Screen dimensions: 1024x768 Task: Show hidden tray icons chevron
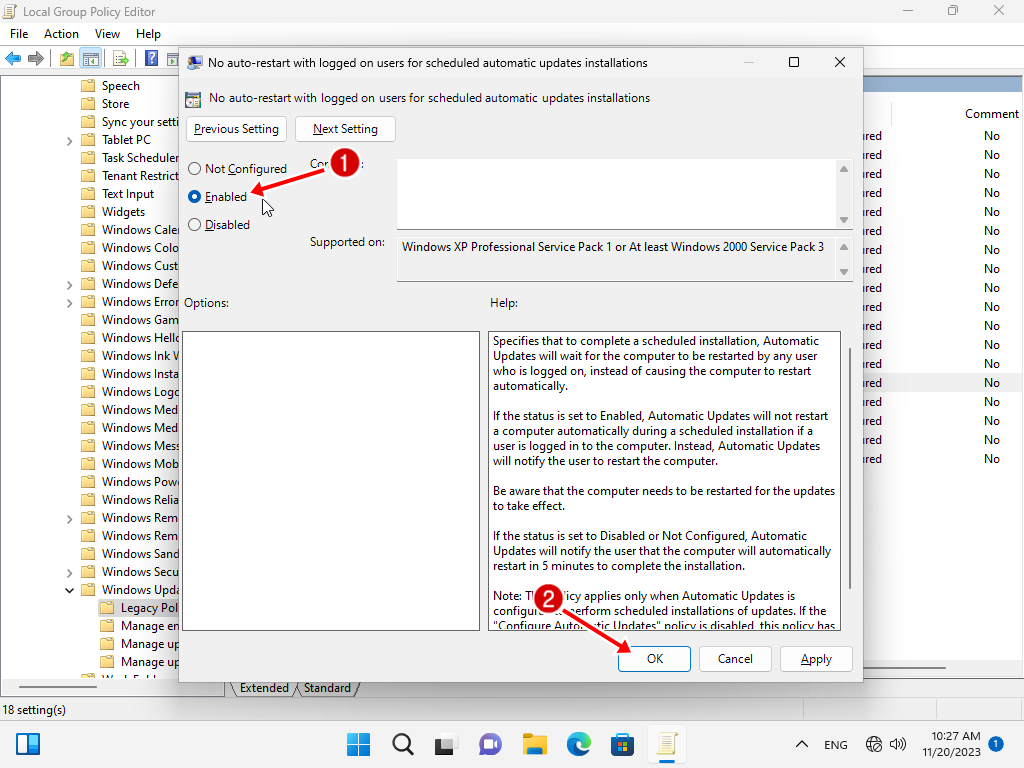802,744
